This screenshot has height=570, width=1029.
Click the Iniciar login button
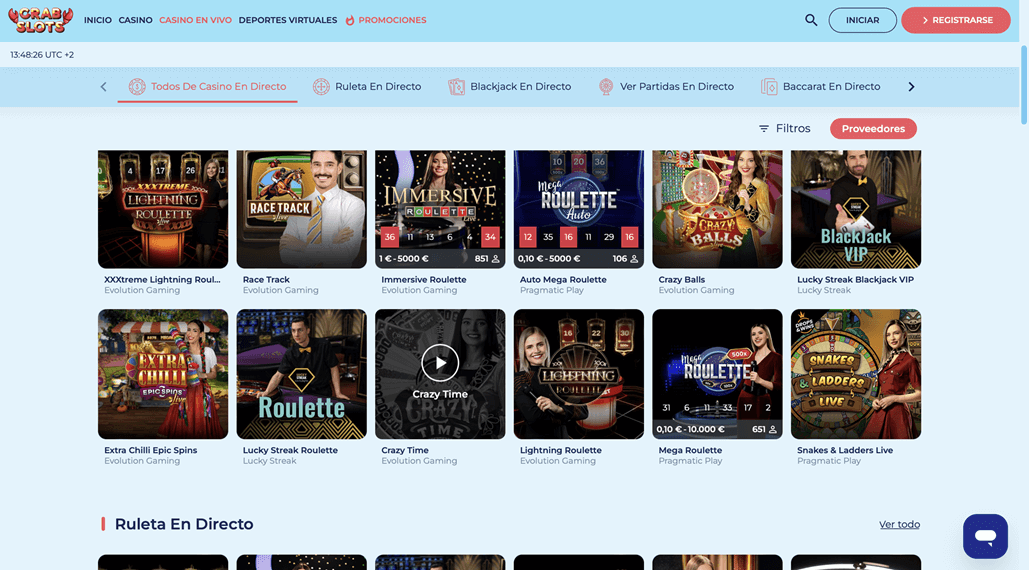pyautogui.click(x=862, y=20)
